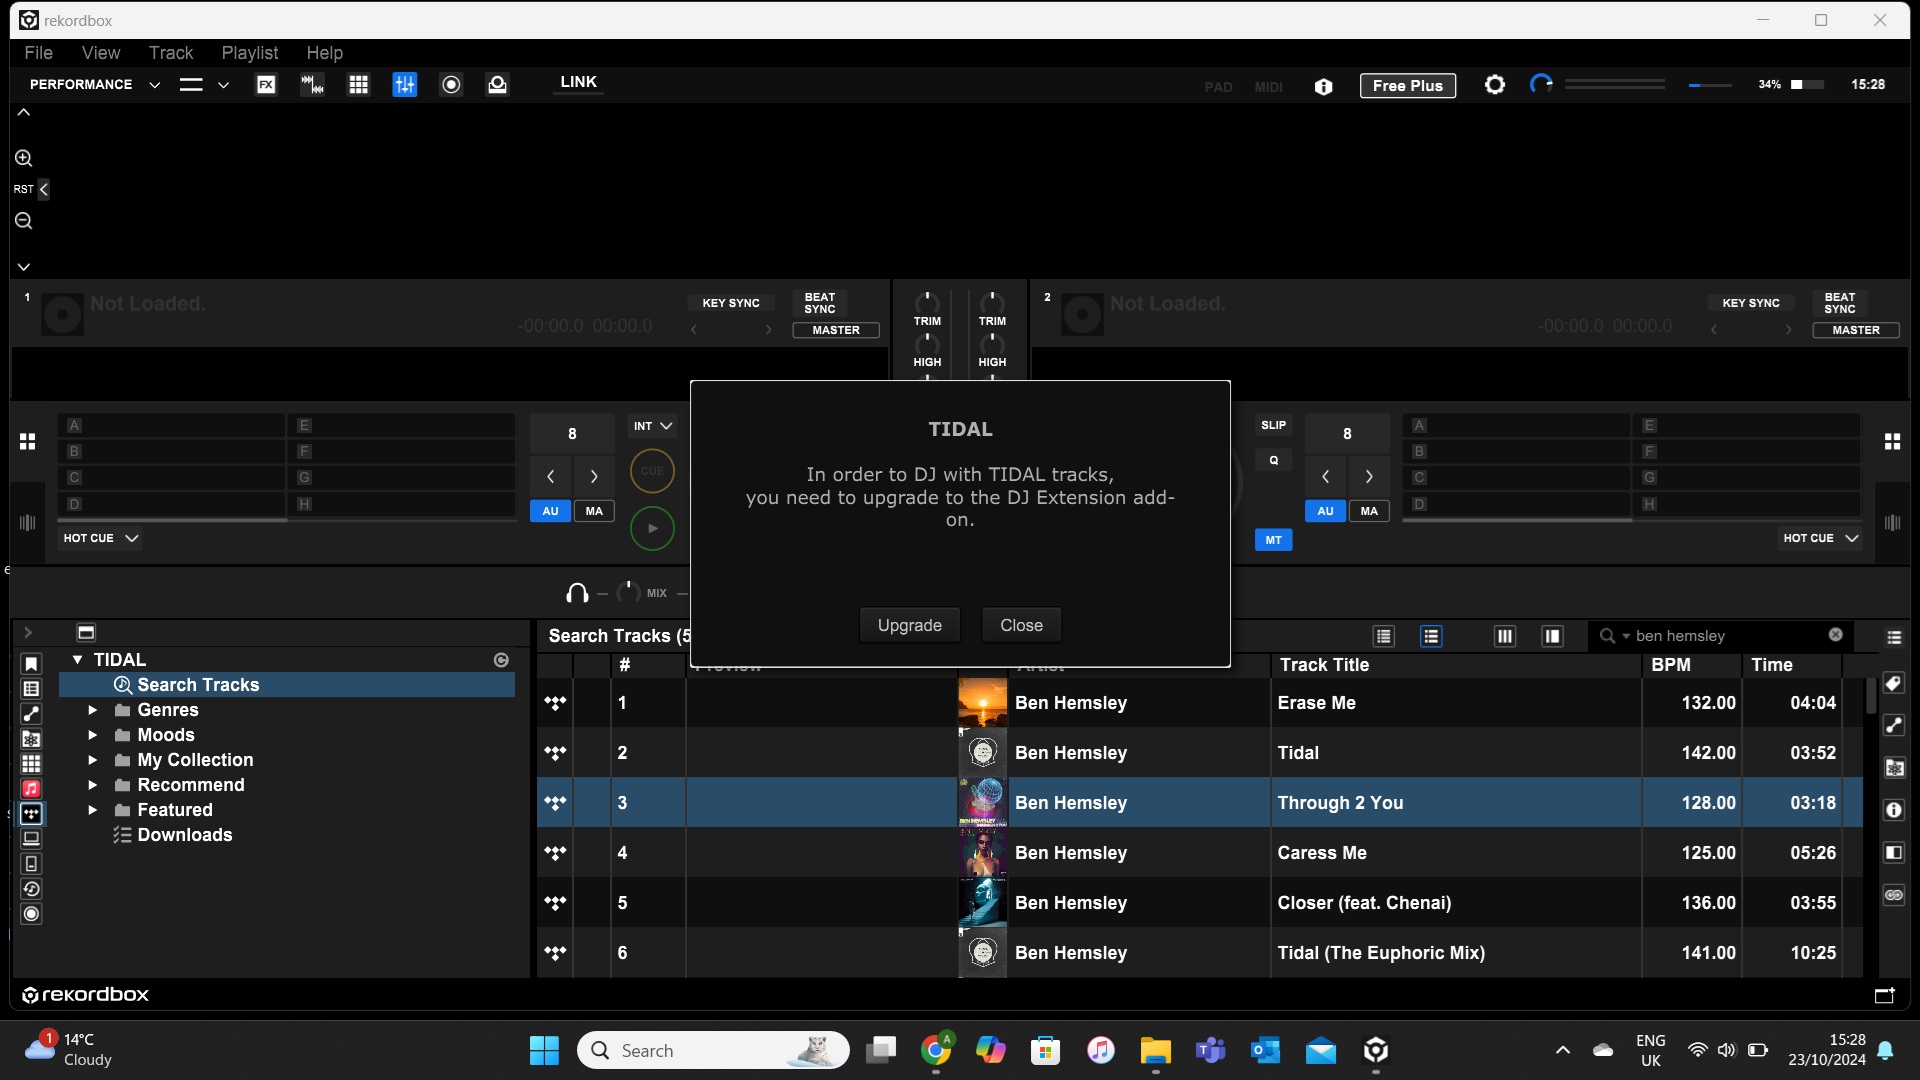Toggle the mixer panel icon

pyautogui.click(x=405, y=85)
